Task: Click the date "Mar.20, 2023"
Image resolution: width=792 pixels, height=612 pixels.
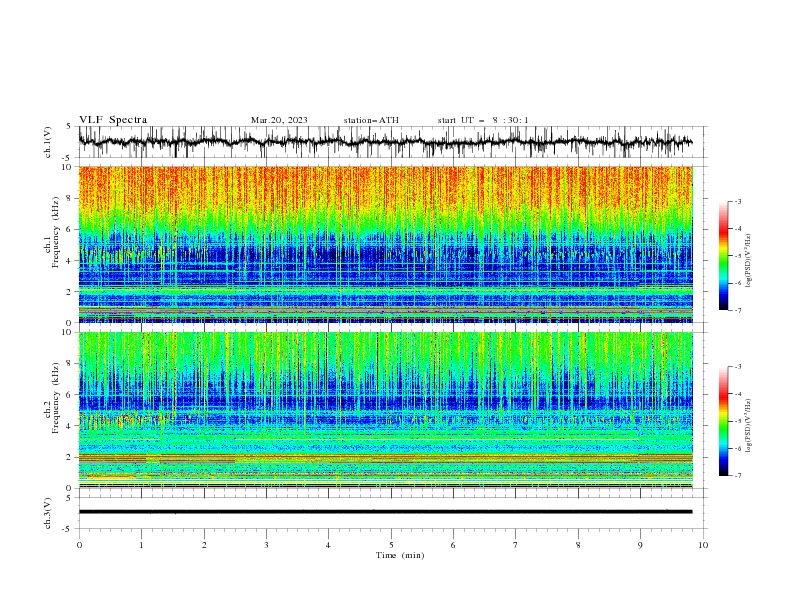Action: pyautogui.click(x=279, y=120)
